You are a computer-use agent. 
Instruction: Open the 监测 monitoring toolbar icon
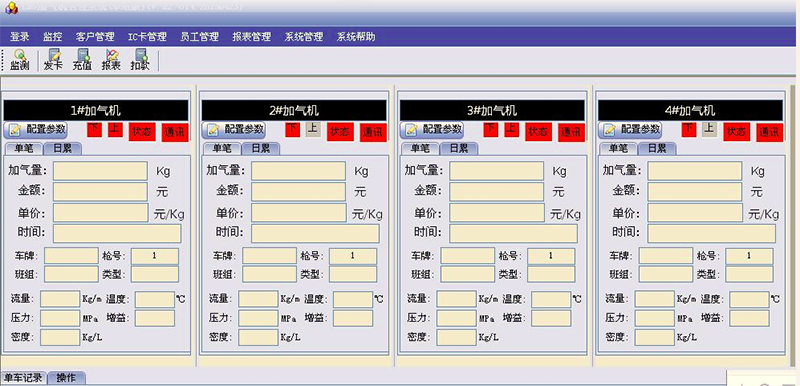point(19,60)
